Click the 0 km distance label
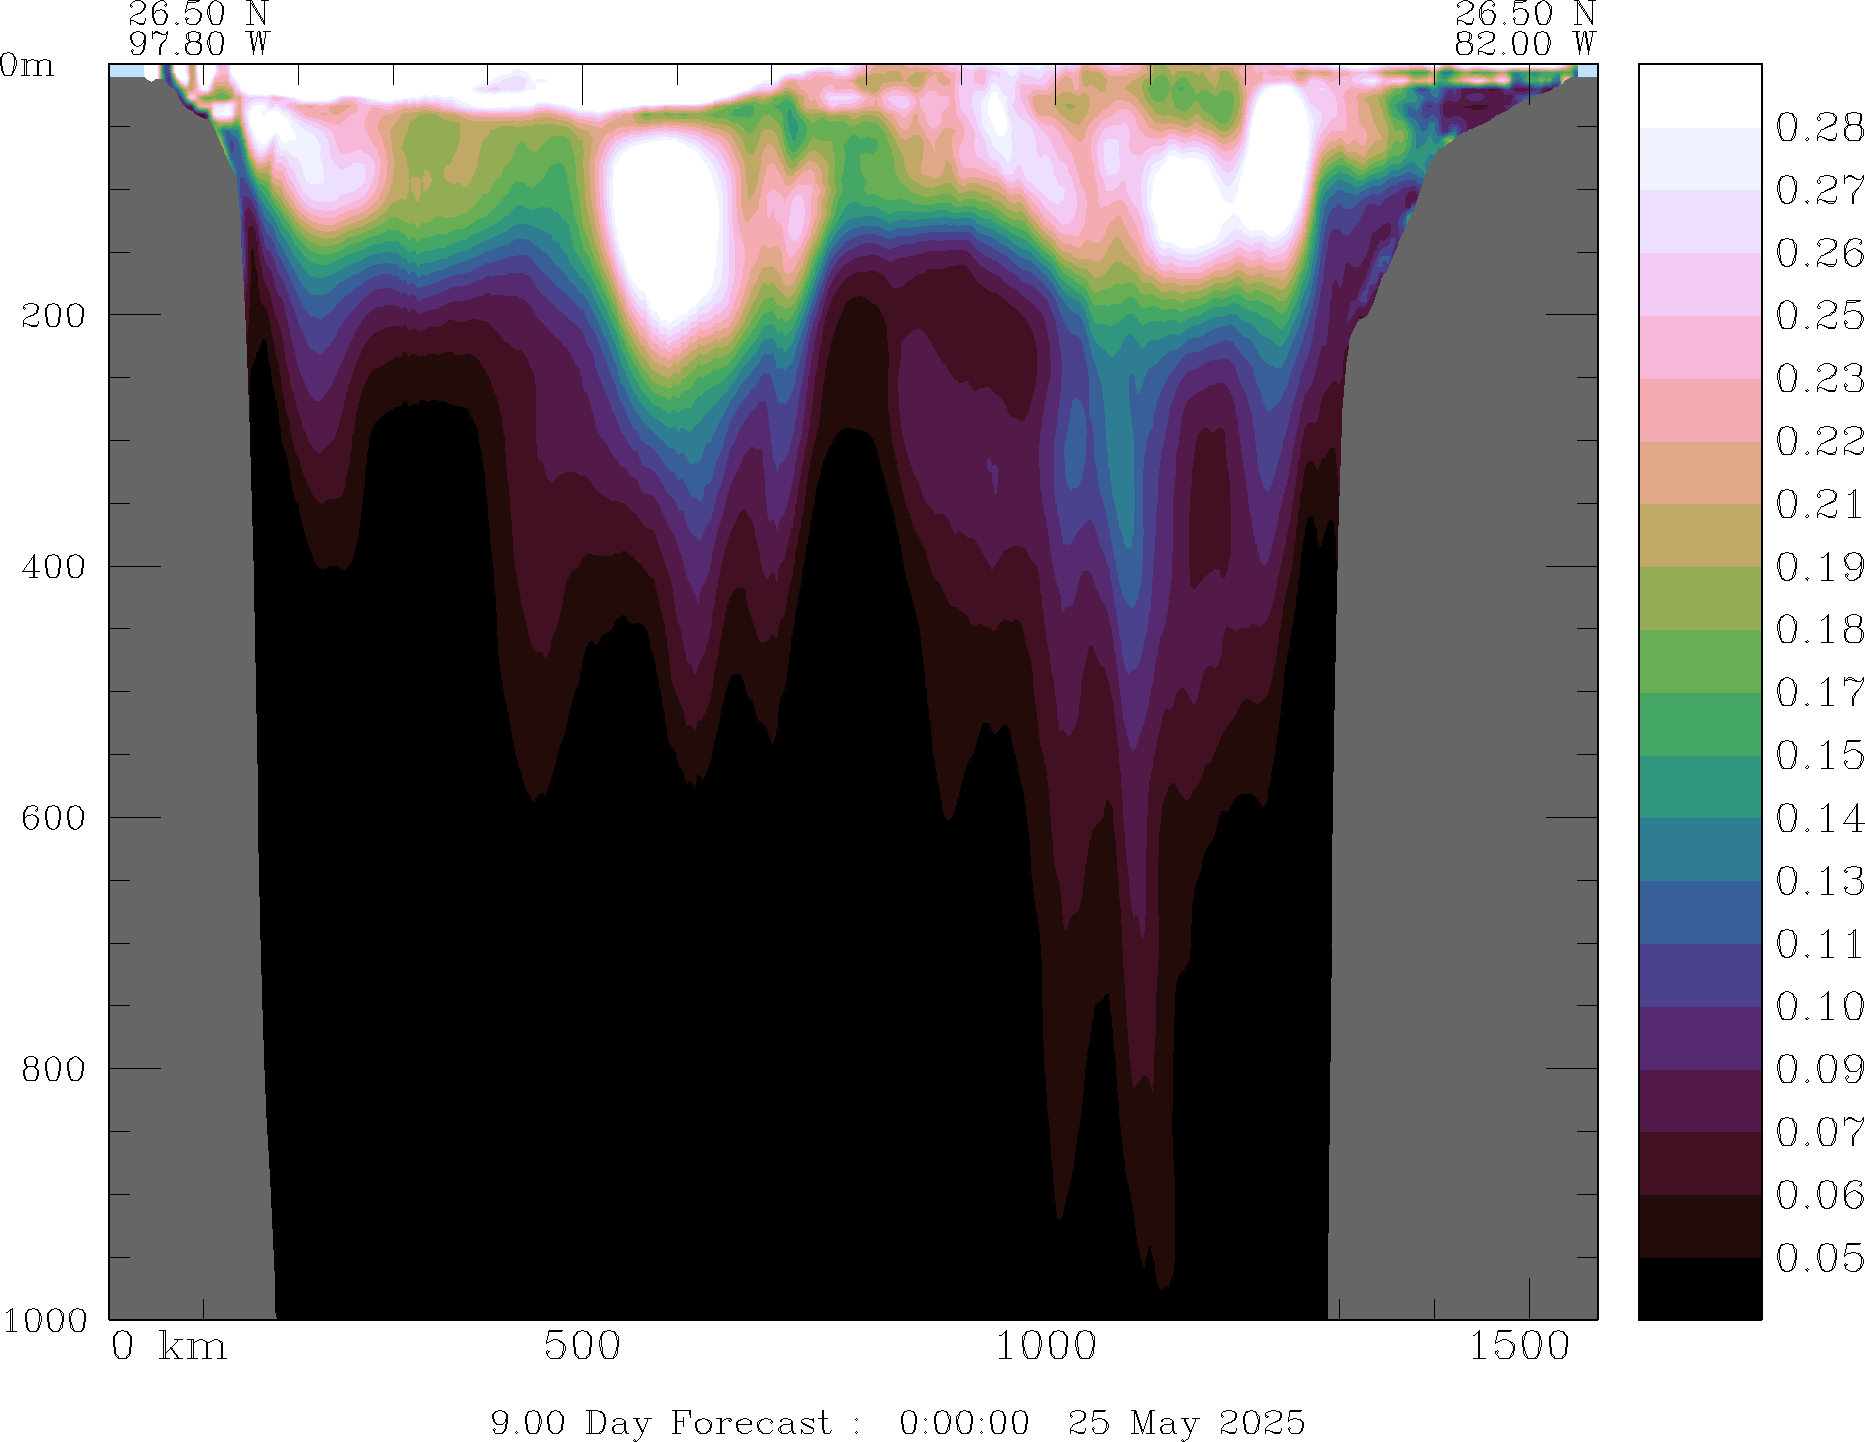Viewport: 1865px width, 1442px height. tap(169, 1346)
